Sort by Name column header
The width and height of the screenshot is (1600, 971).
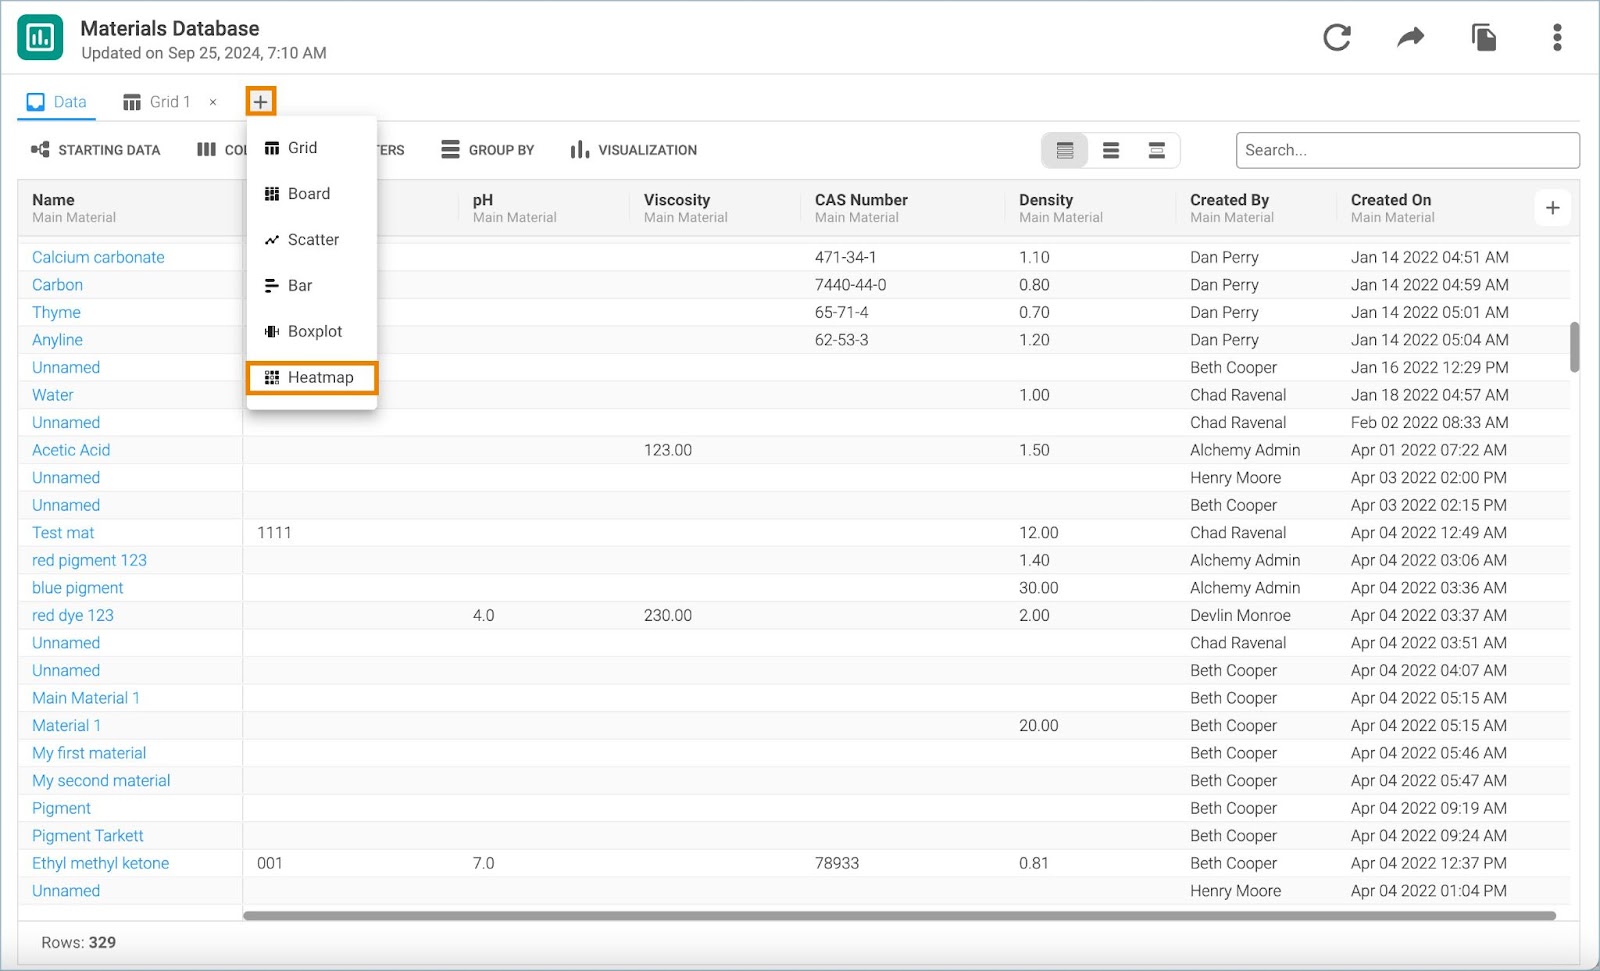coord(53,200)
